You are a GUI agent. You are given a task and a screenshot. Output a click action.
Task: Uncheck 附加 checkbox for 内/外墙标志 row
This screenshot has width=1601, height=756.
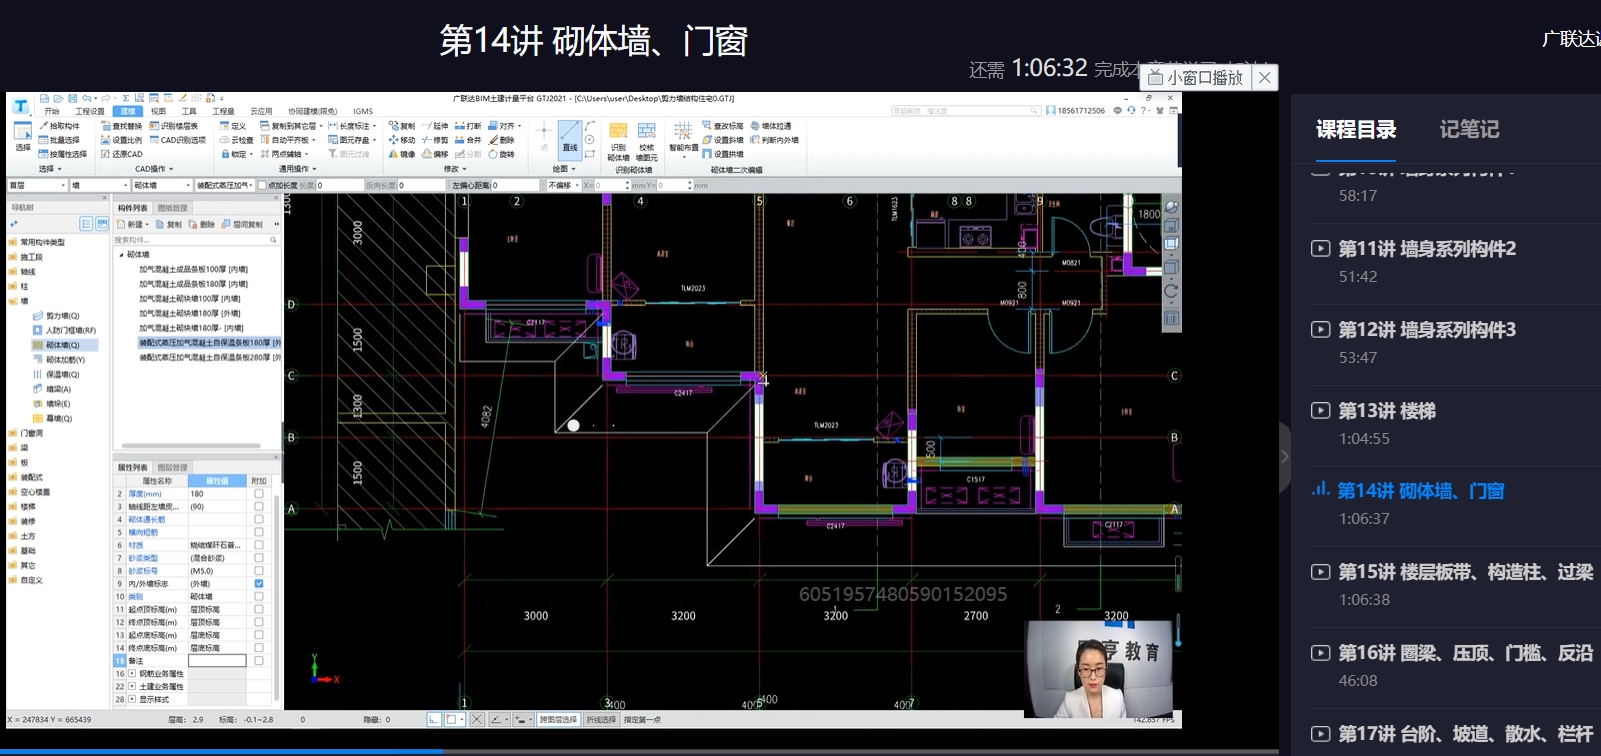click(x=259, y=583)
